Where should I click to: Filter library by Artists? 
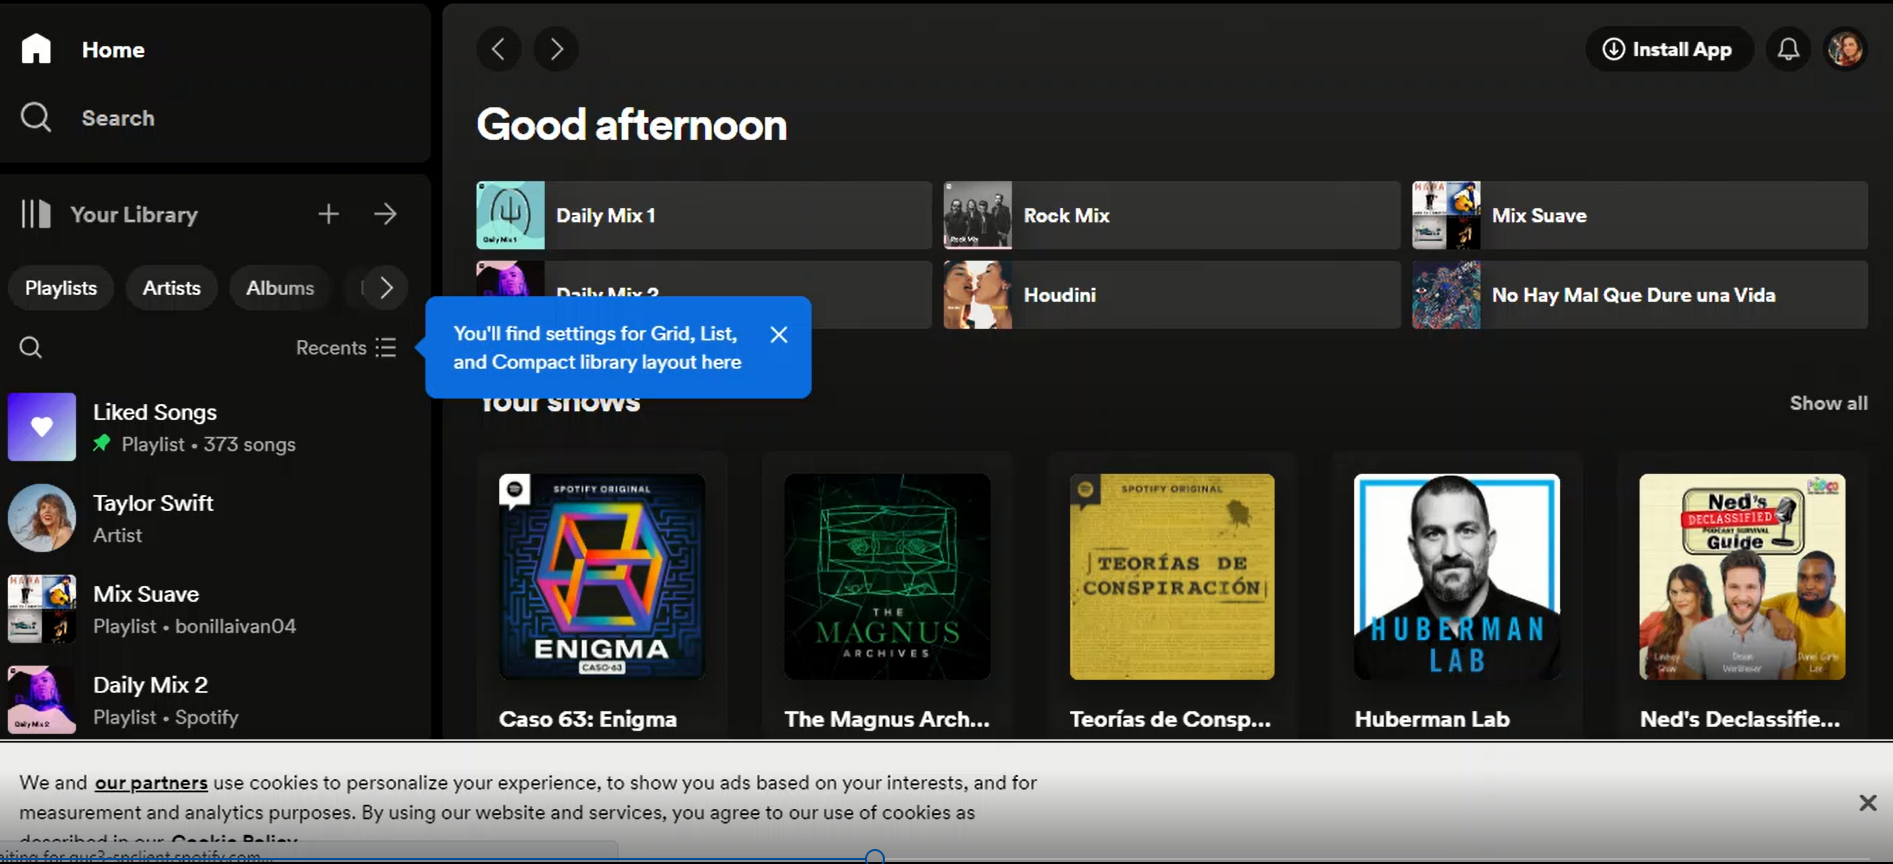coord(171,288)
